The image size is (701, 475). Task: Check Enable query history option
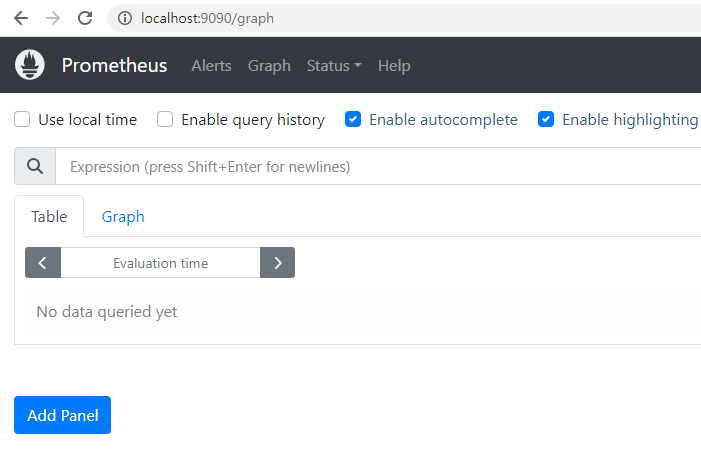point(165,120)
